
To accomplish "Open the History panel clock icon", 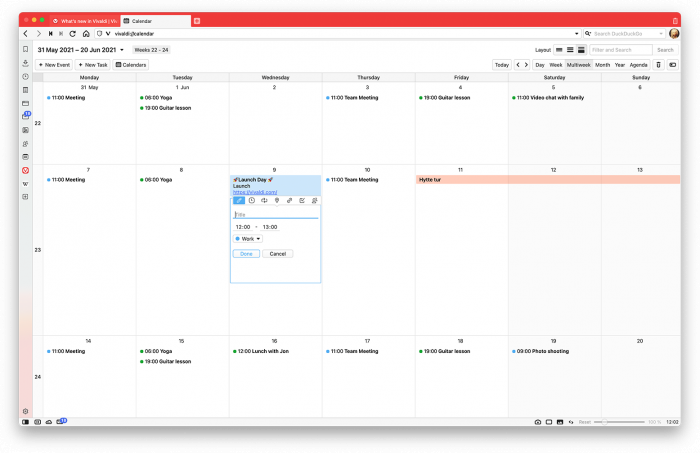I will point(25,76).
